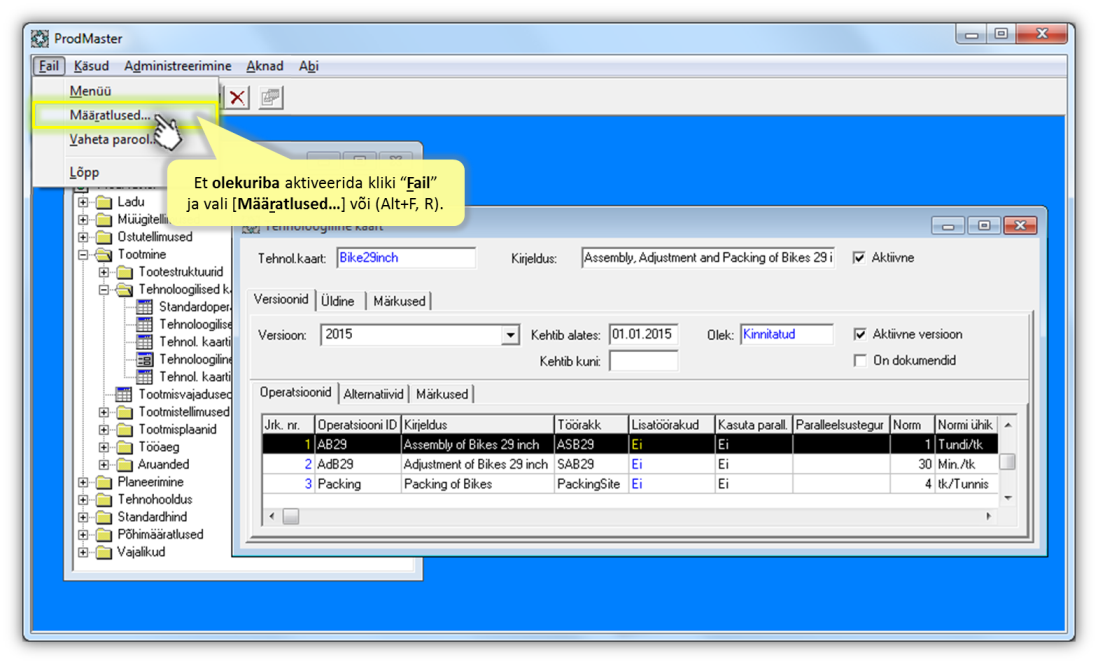Expand the Planeerimine tree node
The image size is (1098, 664).
click(83, 482)
